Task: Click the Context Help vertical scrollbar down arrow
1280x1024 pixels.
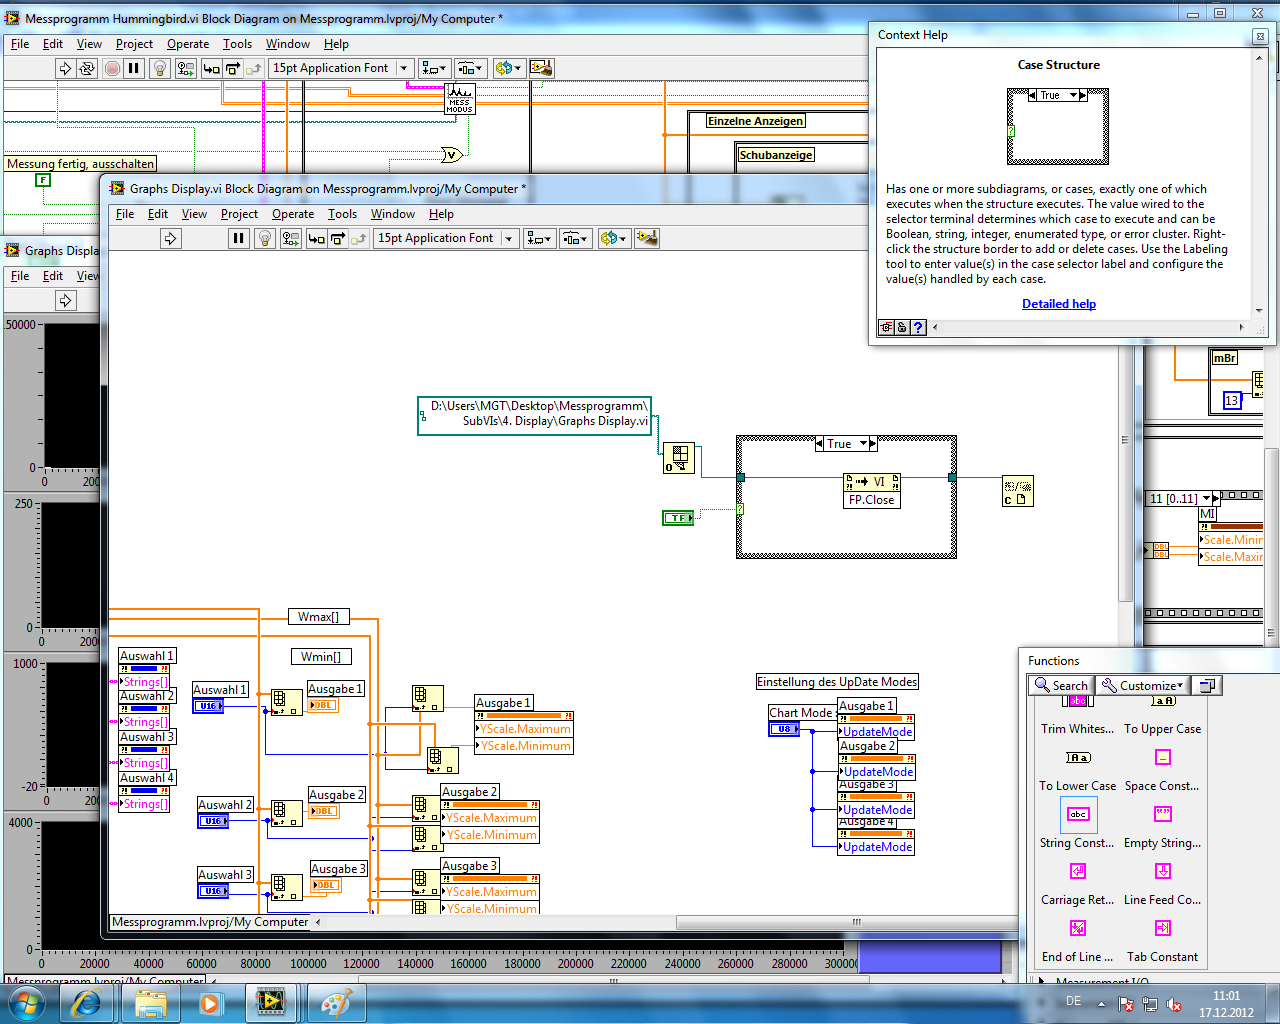Action: point(1259,310)
